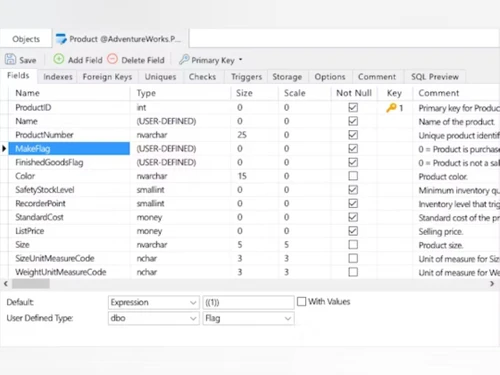Select the RecorderPoint field name
Viewport: 500px width, 375px height.
pyautogui.click(x=40, y=203)
